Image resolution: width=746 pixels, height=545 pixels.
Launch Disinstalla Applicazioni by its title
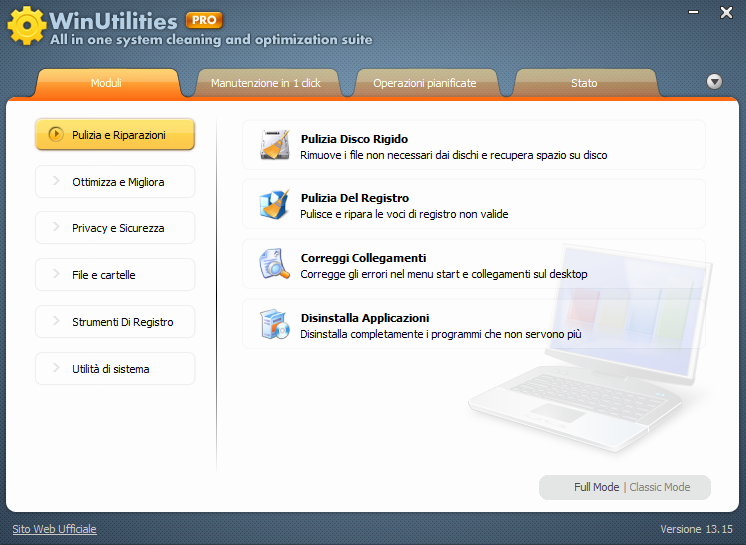click(365, 318)
